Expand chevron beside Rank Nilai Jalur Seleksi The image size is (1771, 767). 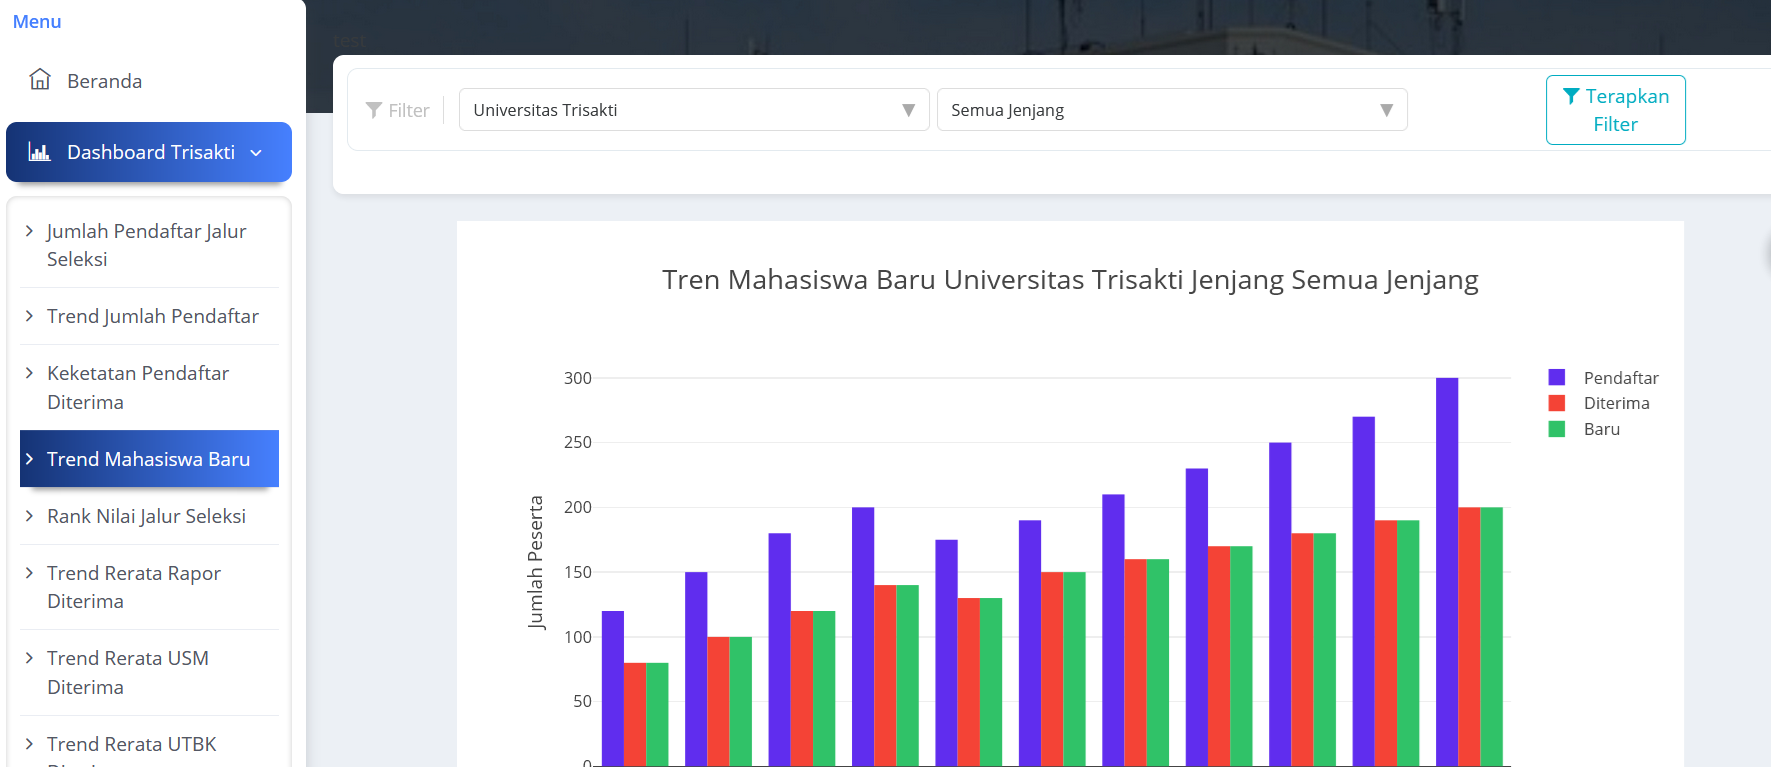click(29, 516)
